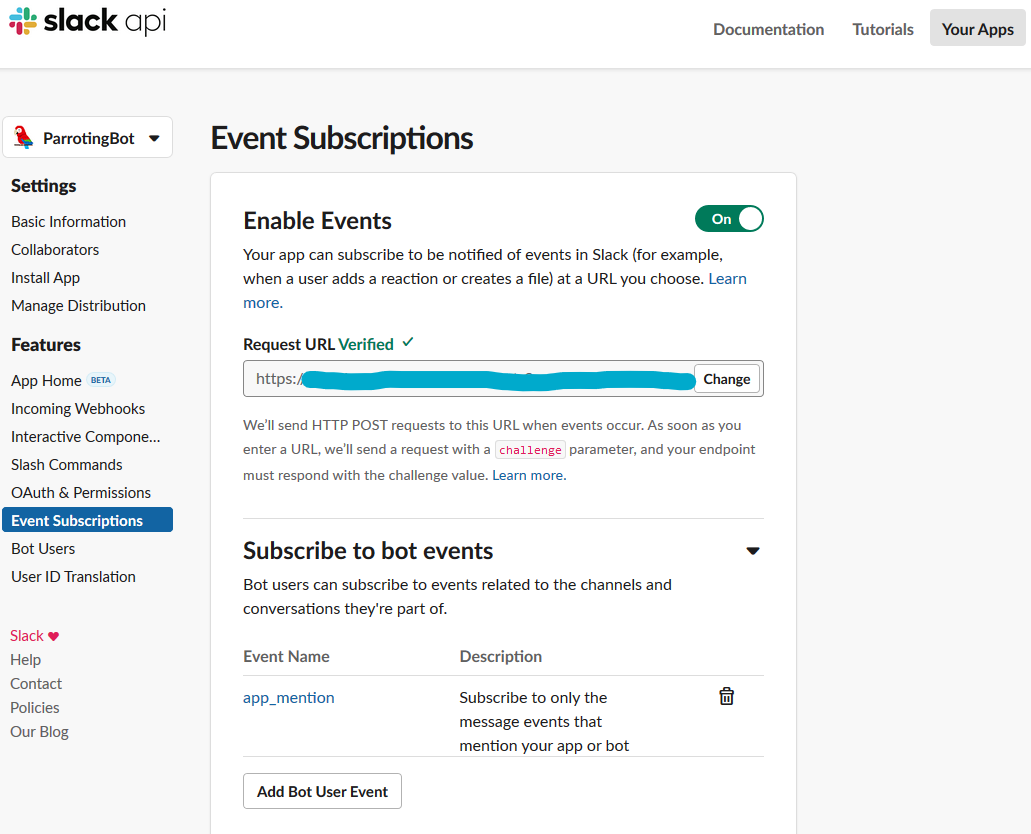
Task: Click the red heart icon beside Slack
Action: (54, 636)
